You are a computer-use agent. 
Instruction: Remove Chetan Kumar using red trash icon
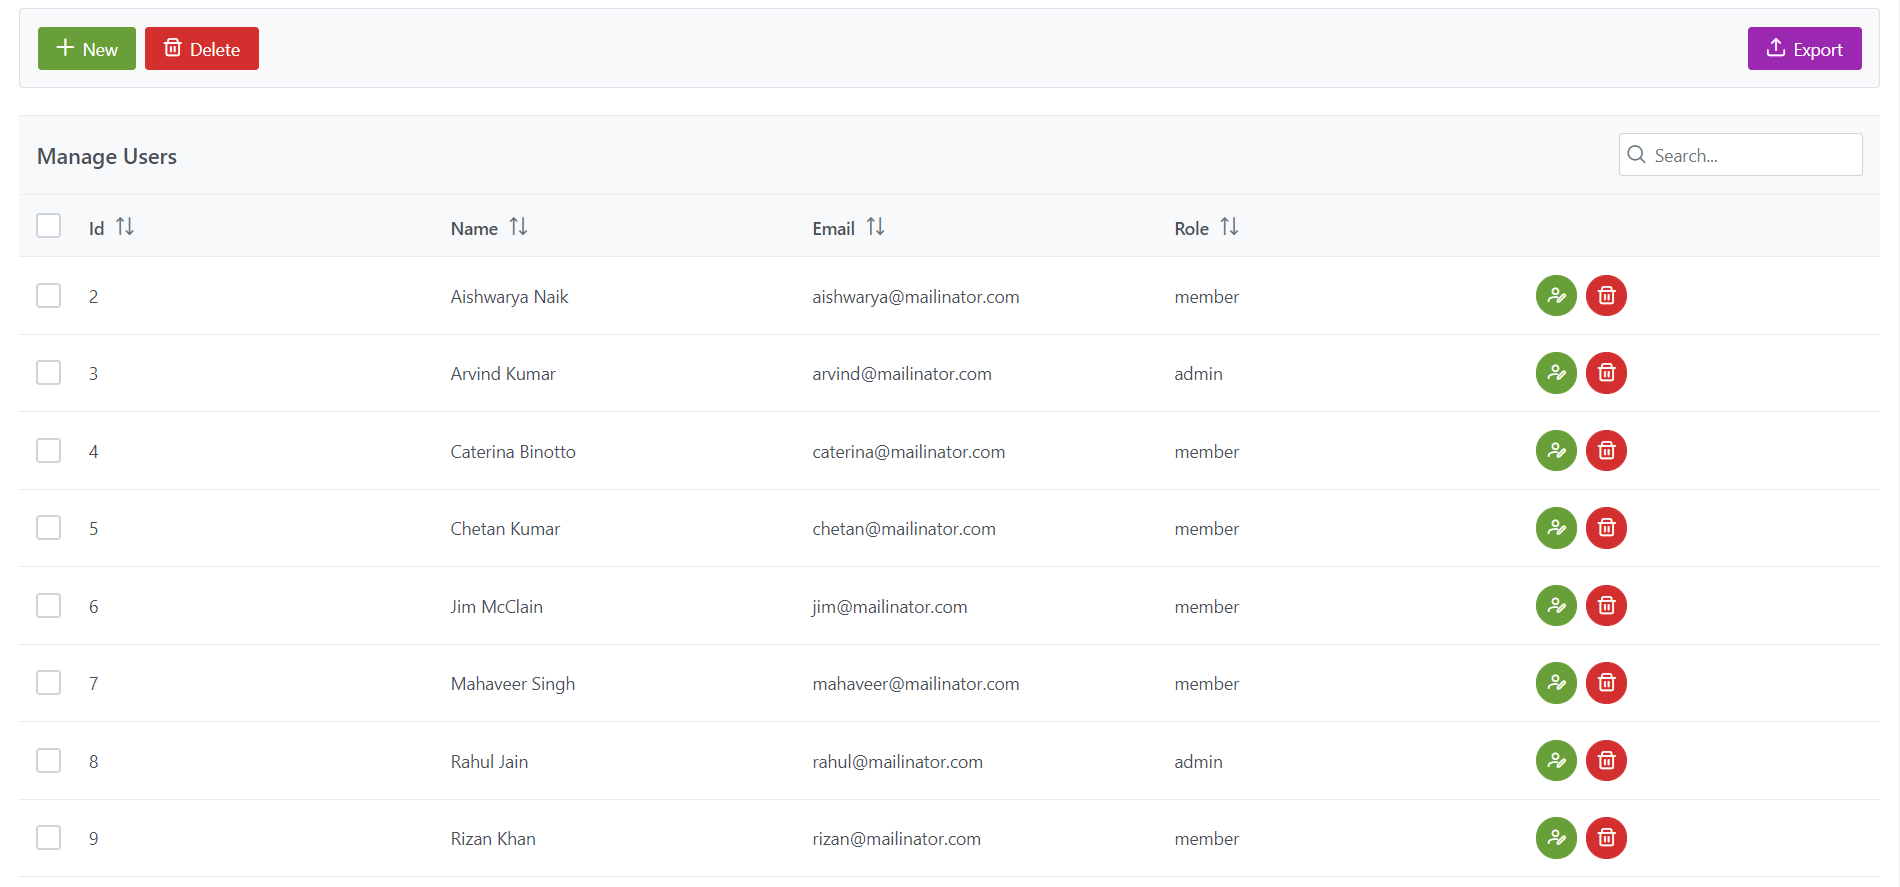[x=1606, y=528]
